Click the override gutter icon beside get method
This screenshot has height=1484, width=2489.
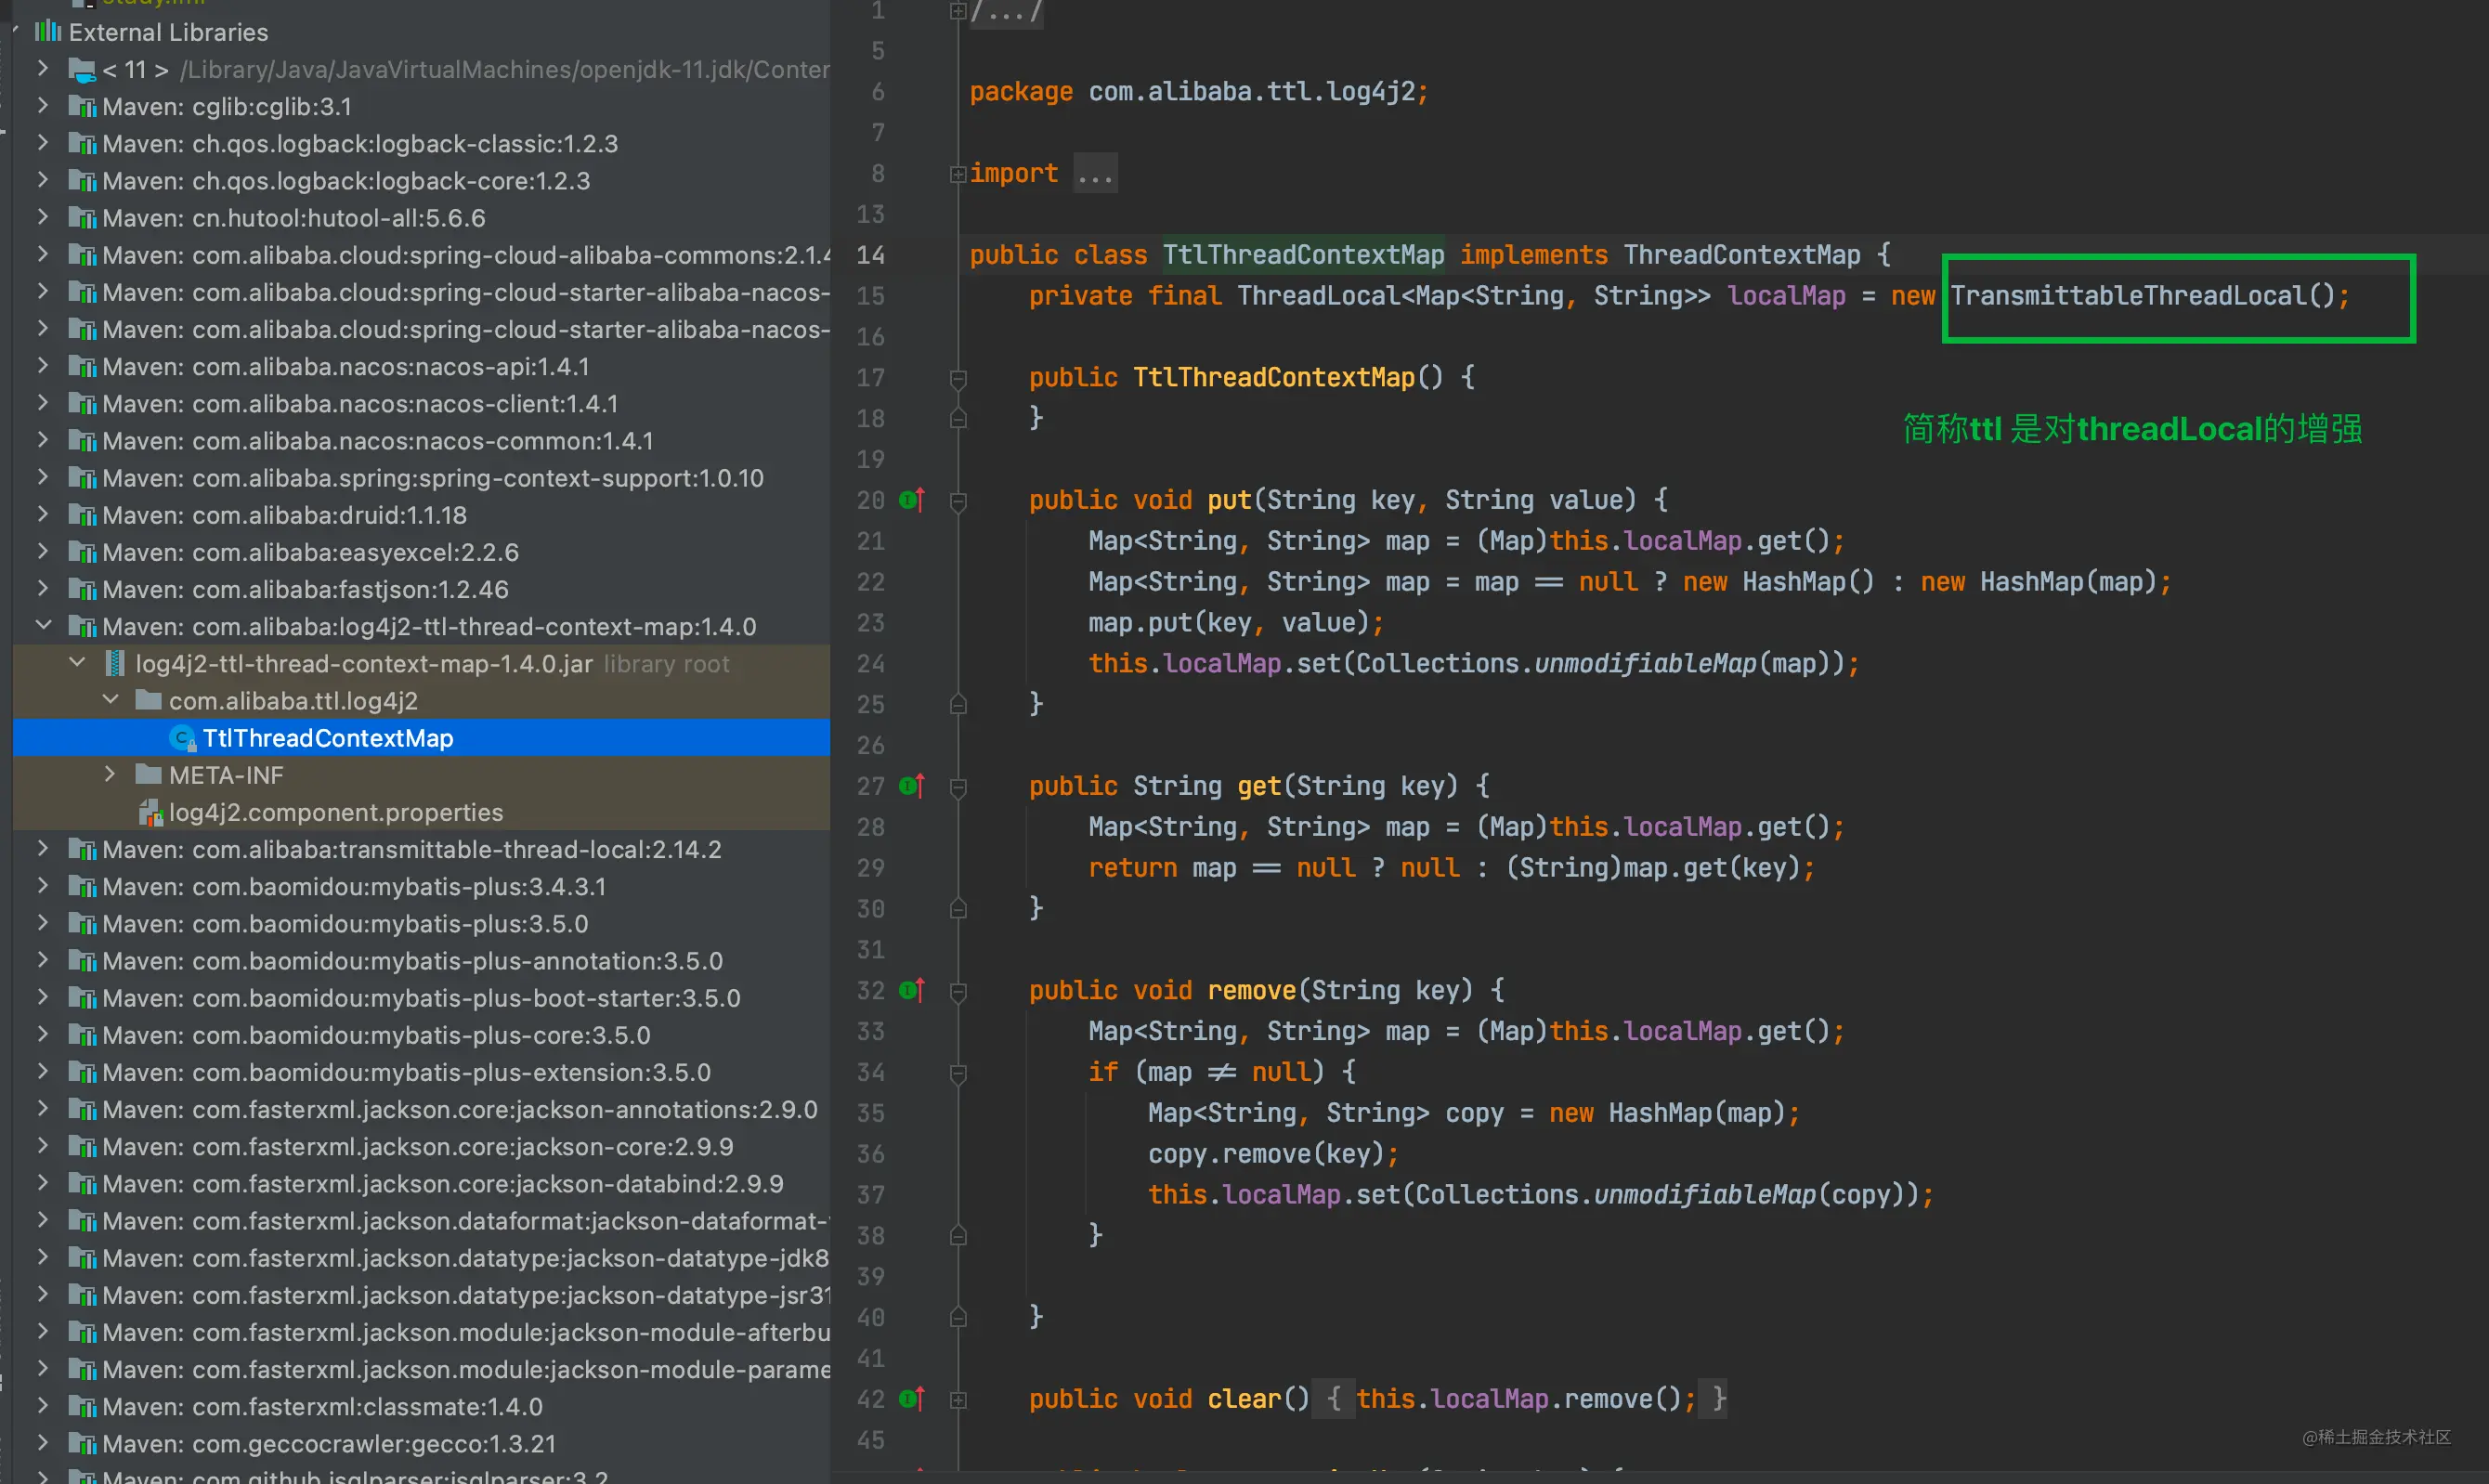pos(911,785)
